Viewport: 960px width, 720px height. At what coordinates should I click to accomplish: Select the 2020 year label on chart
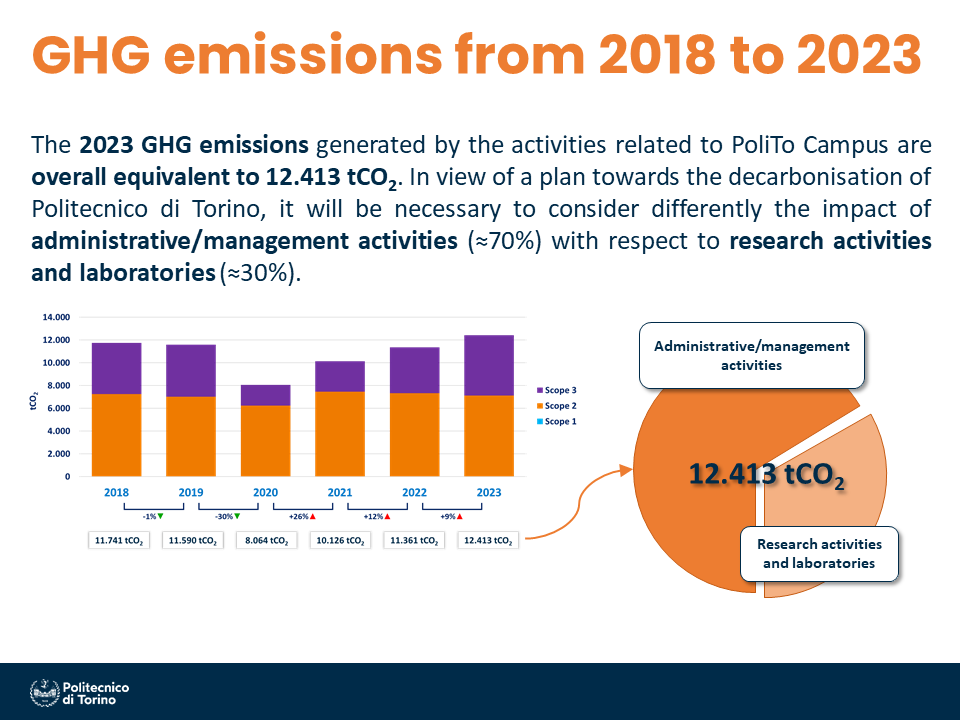(265, 493)
